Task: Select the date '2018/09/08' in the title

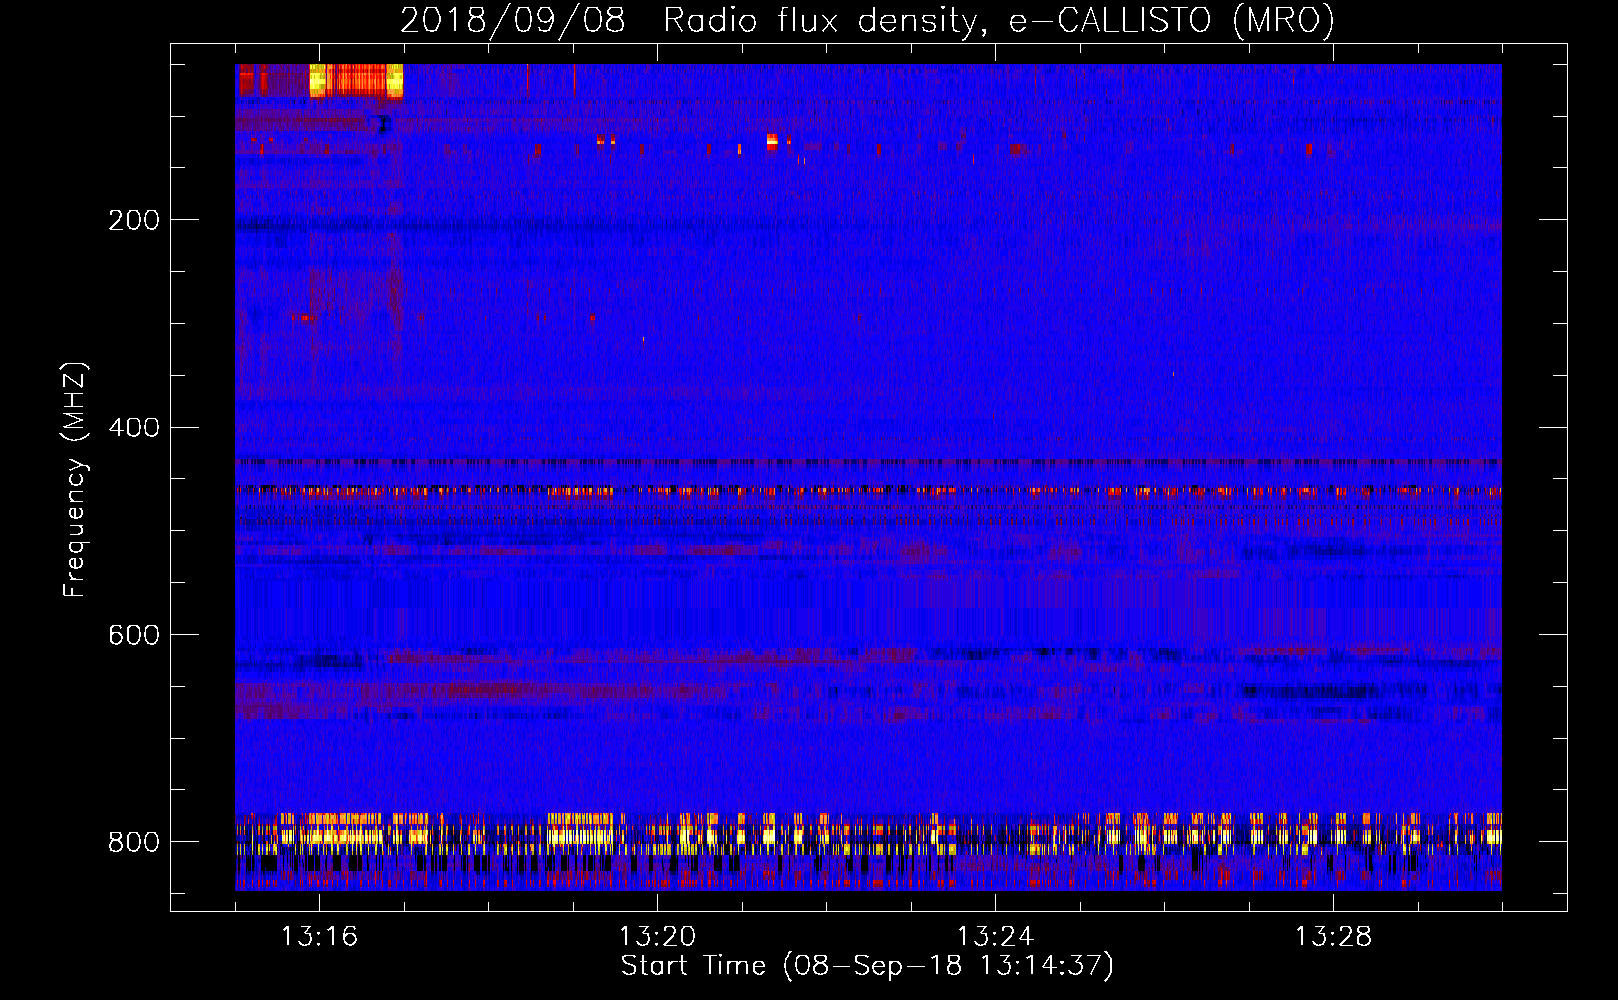Action: pos(512,20)
